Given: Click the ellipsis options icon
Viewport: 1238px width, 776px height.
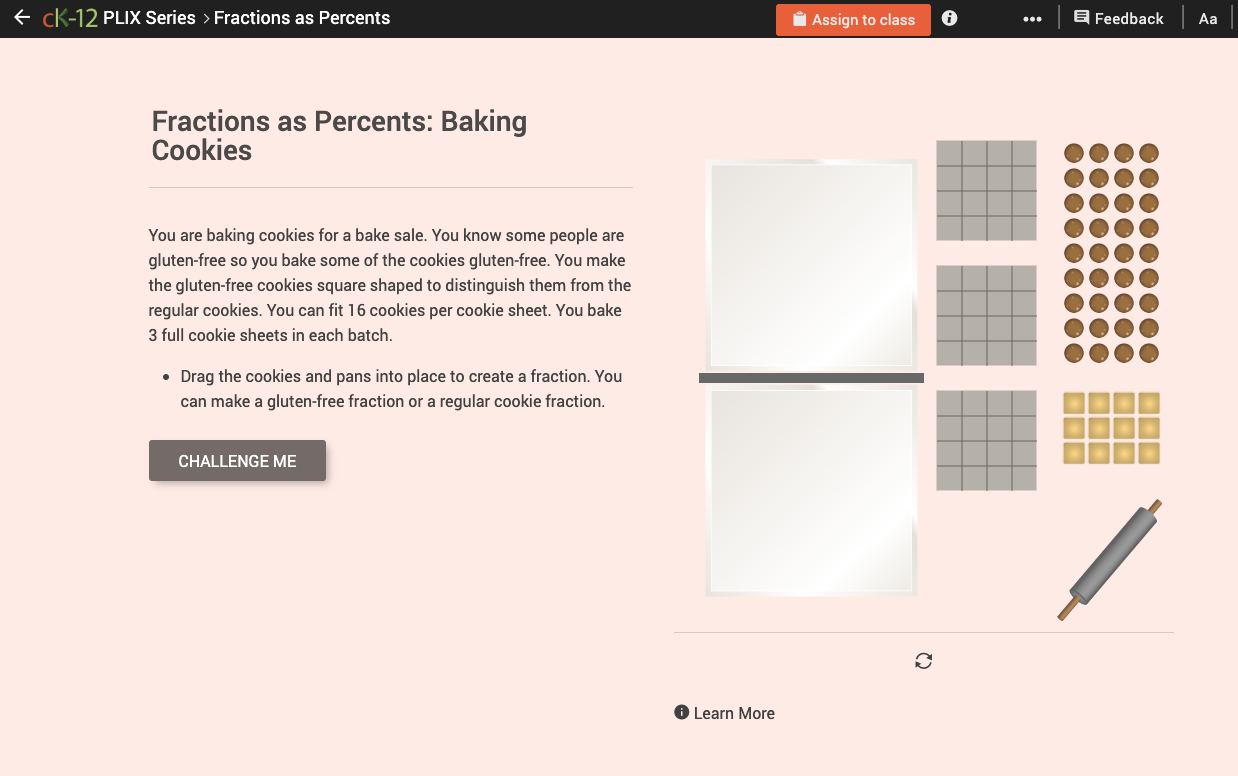Looking at the screenshot, I should coord(1032,18).
